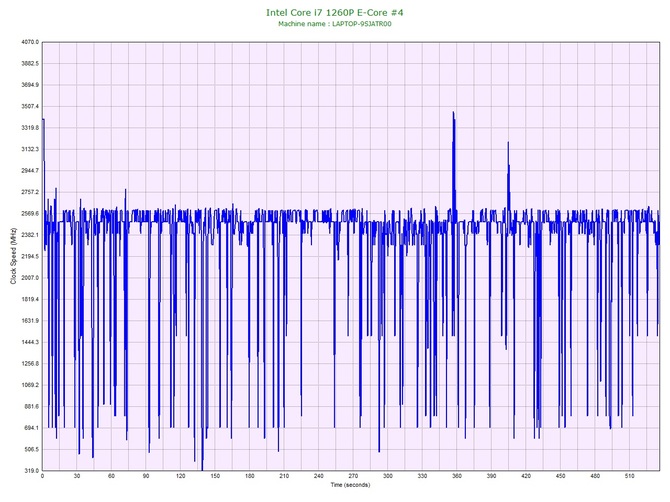Click the 390 seconds x-axis tick label
670x502 pixels.
coord(492,476)
